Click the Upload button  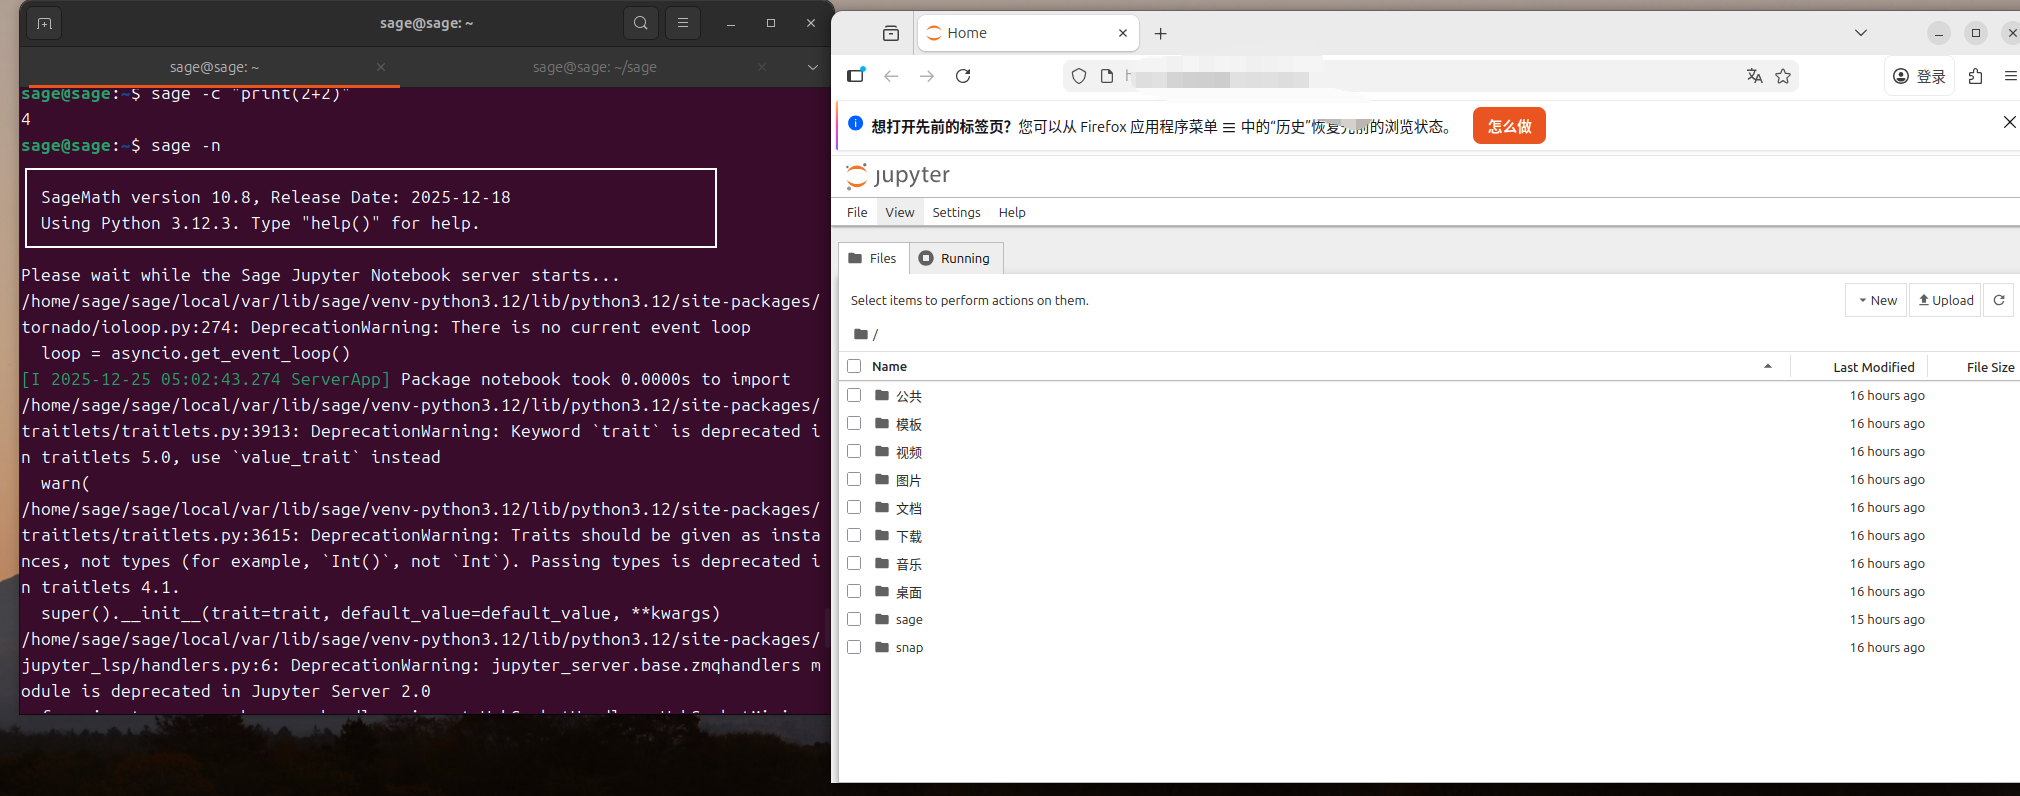click(1945, 300)
